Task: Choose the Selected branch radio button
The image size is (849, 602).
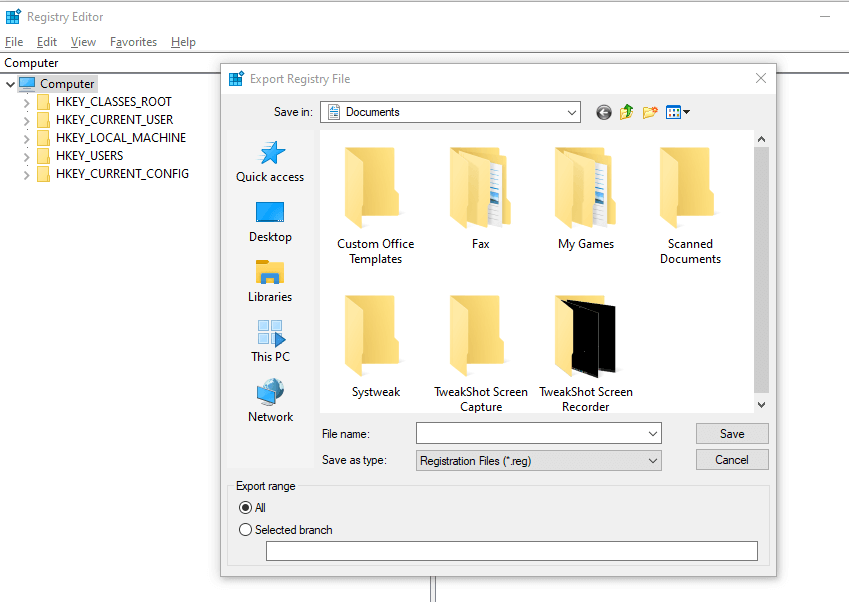Action: 246,530
